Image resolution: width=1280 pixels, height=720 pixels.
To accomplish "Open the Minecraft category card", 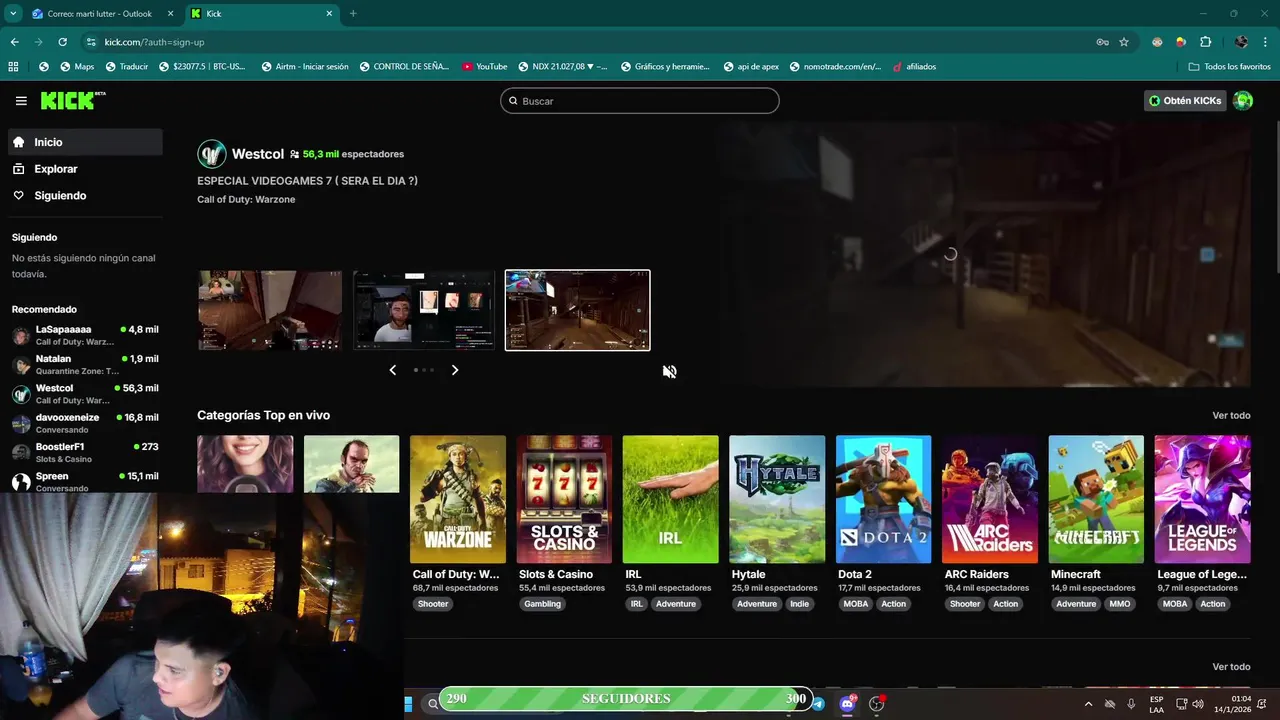I will coord(1096,499).
